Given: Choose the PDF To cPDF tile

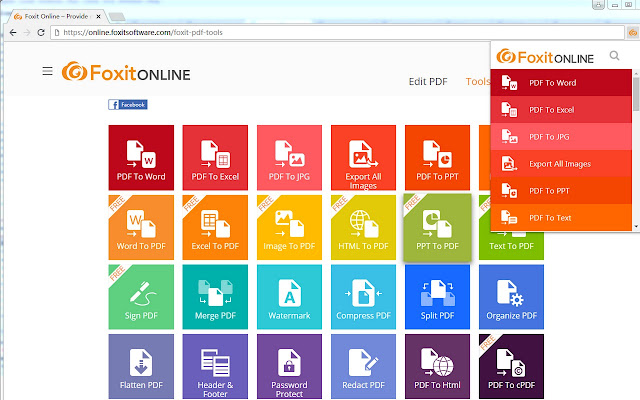Looking at the screenshot, I should coord(511,366).
